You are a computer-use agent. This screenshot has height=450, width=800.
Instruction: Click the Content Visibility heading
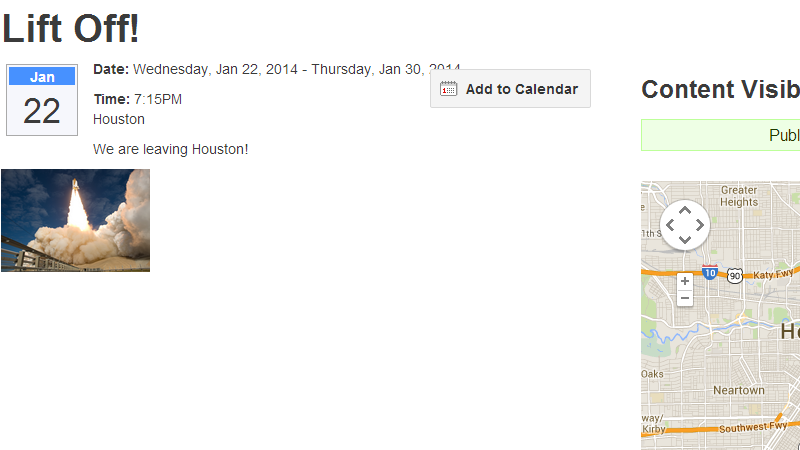tap(720, 89)
